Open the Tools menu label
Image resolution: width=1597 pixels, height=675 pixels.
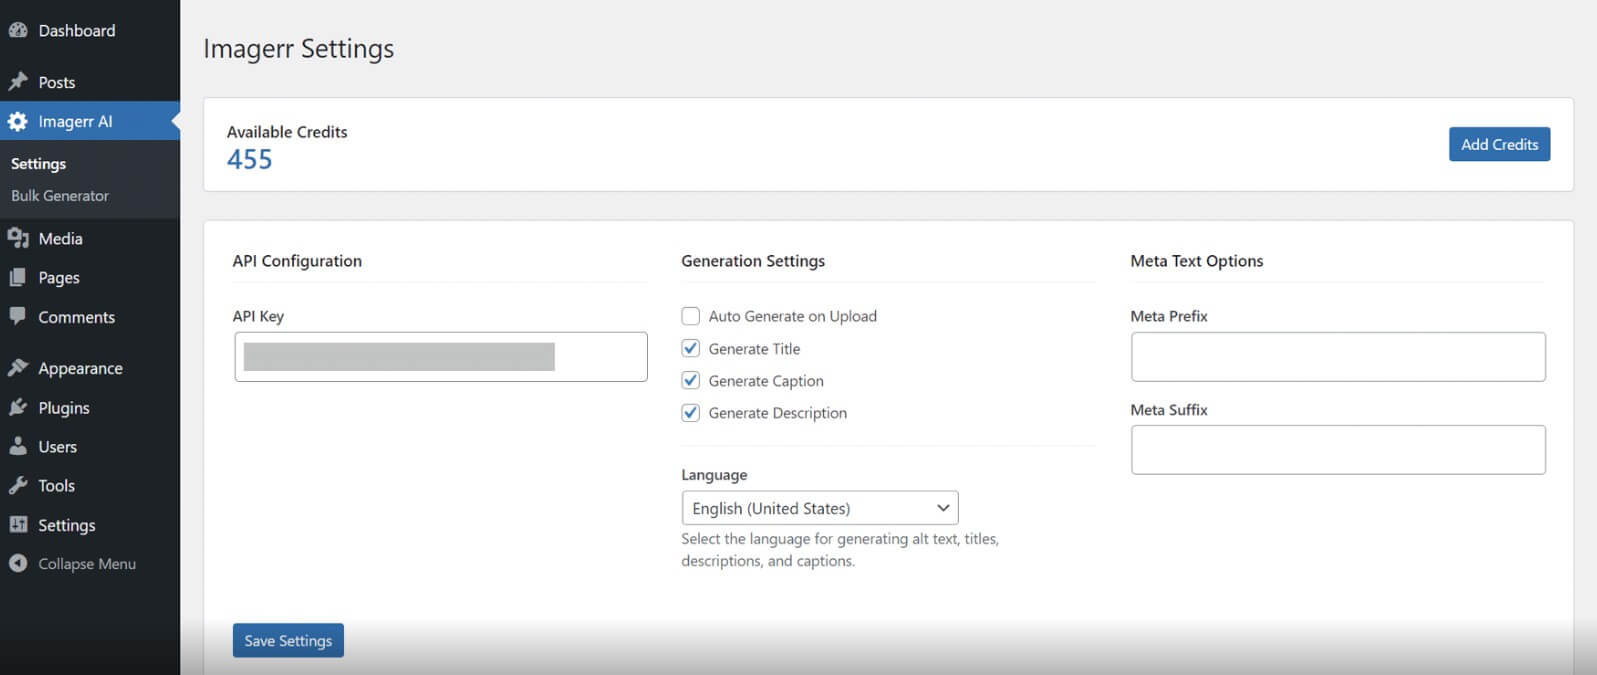56,486
